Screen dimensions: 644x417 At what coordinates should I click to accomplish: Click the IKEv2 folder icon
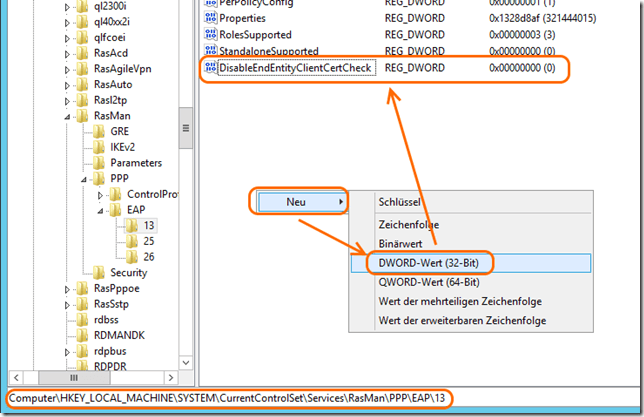pos(100,147)
